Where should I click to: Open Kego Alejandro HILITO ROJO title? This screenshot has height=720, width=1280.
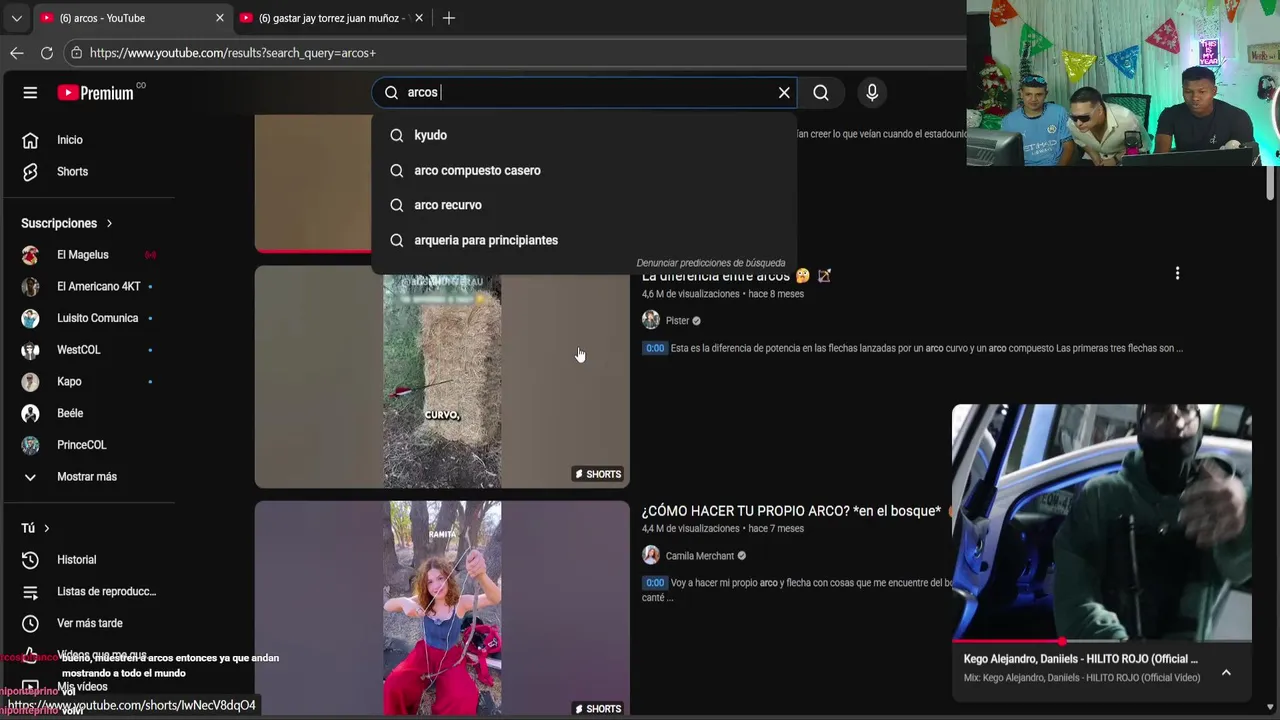click(x=1080, y=659)
